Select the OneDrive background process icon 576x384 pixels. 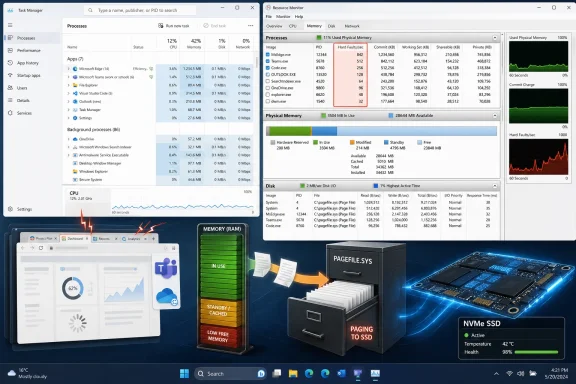[75, 139]
